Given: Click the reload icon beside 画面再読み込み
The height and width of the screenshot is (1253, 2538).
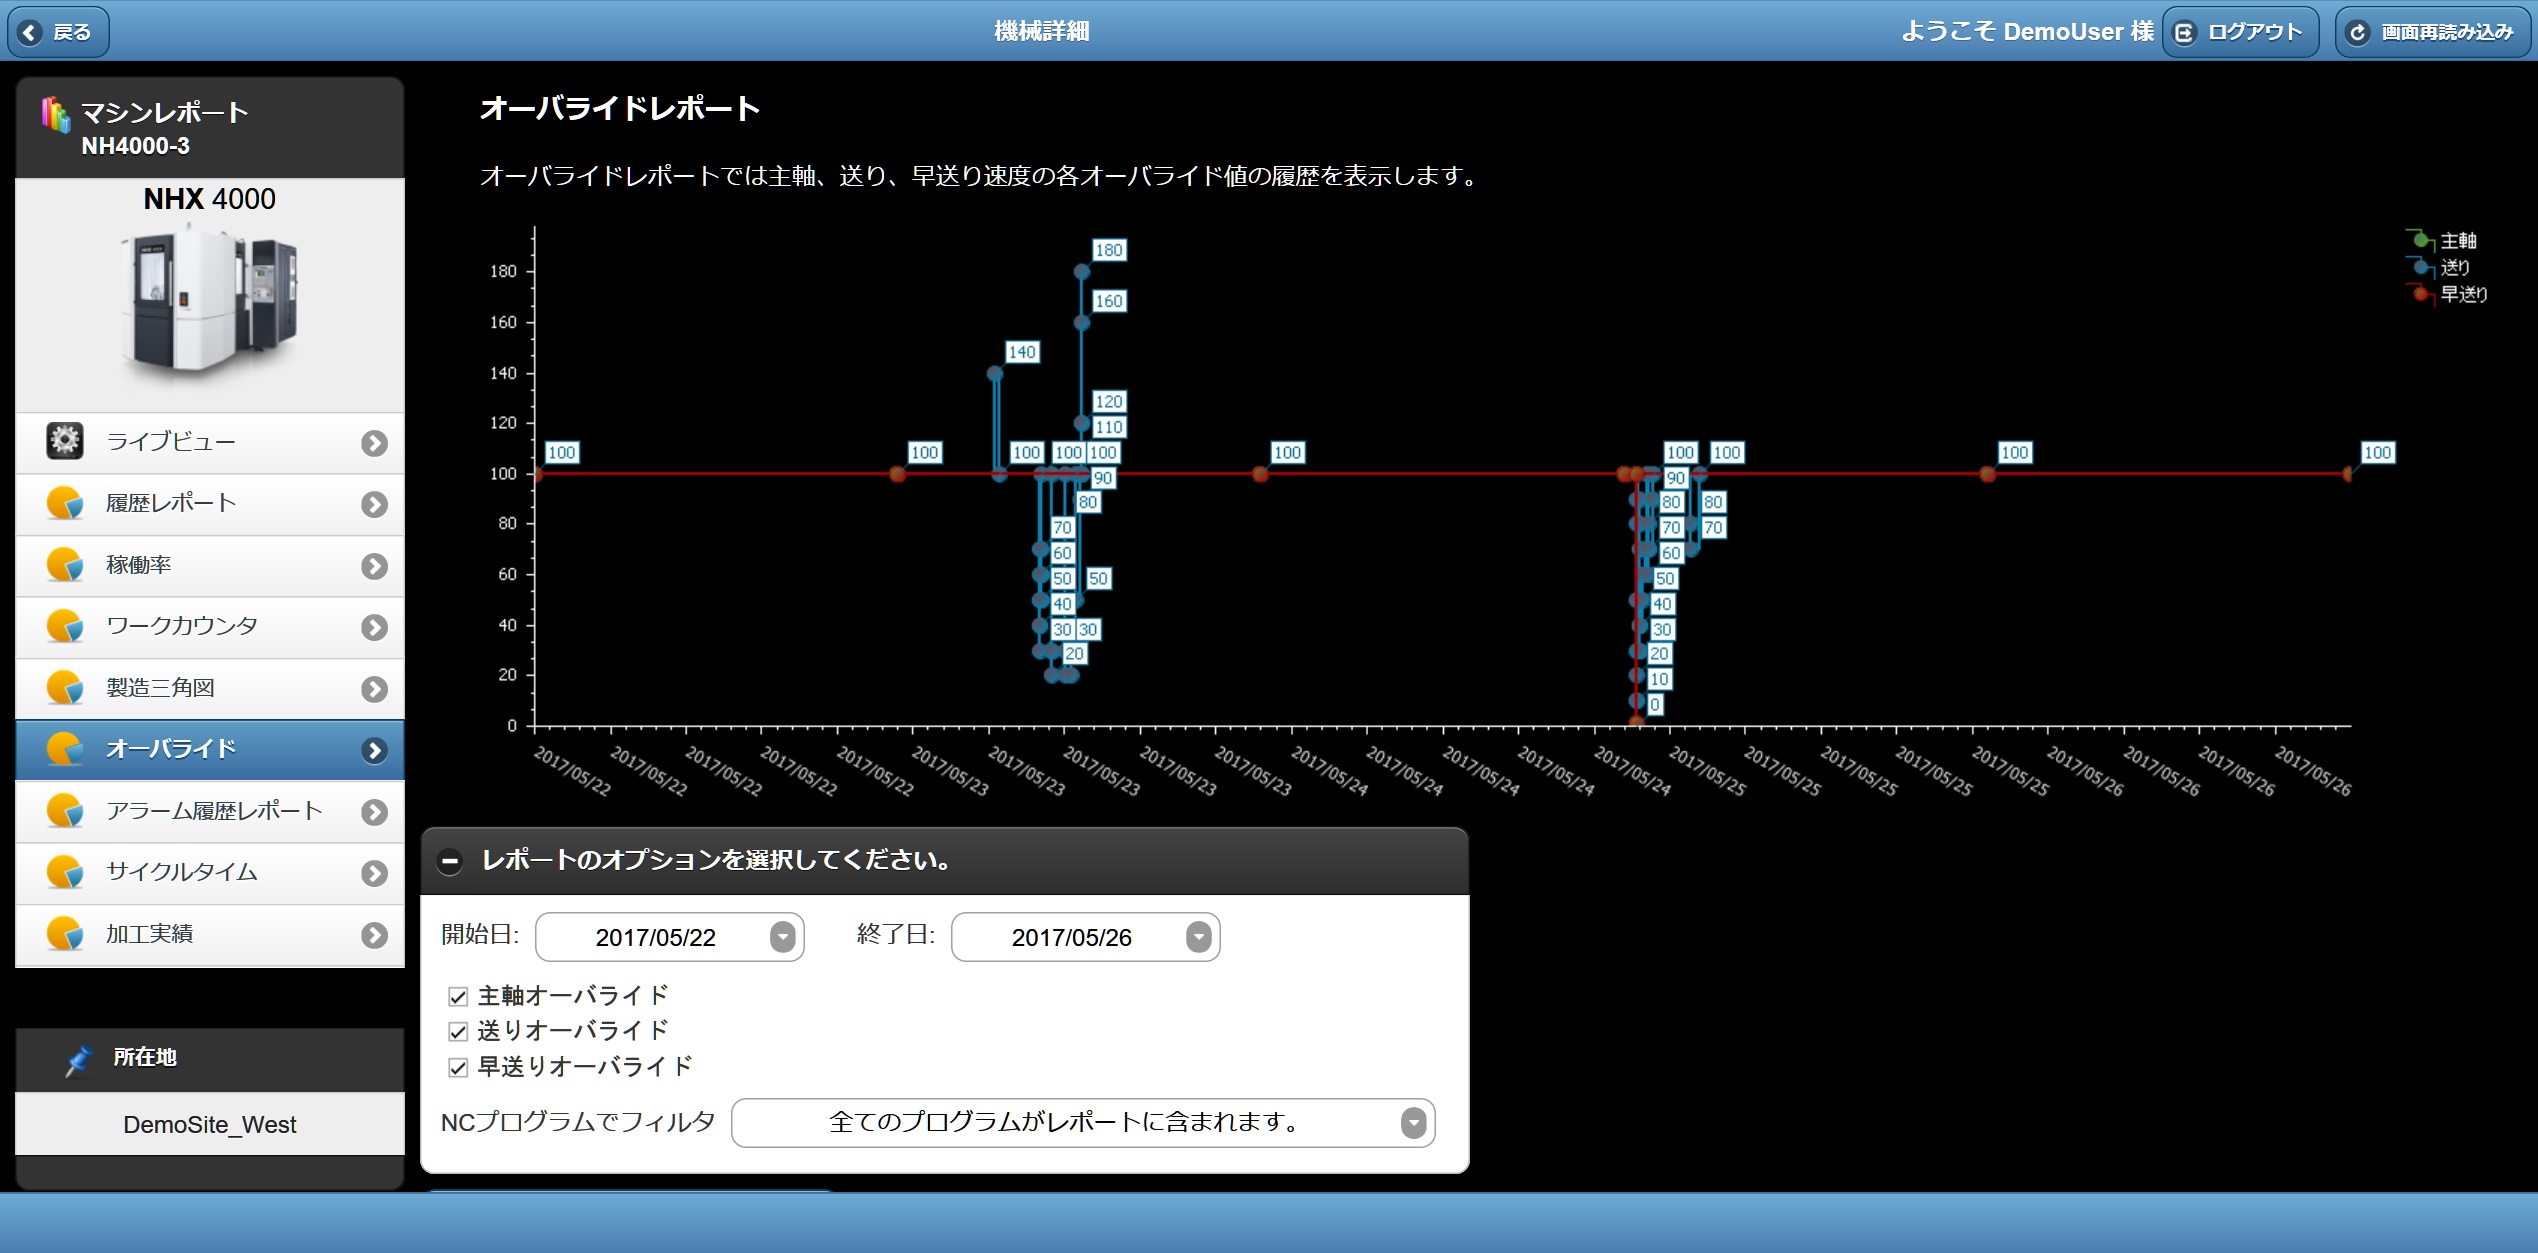Looking at the screenshot, I should click(x=2358, y=33).
